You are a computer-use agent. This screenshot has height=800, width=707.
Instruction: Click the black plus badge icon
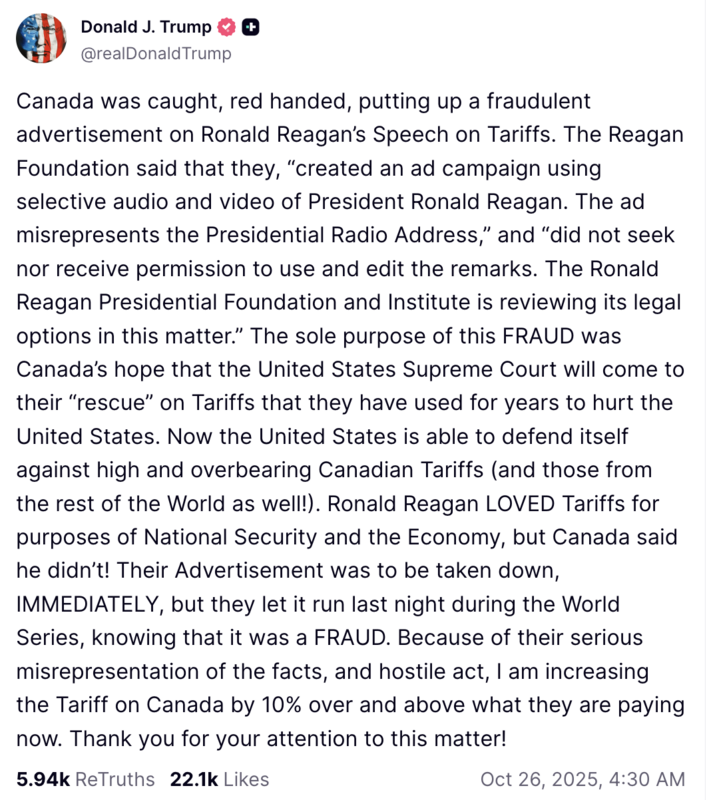pos(251,27)
